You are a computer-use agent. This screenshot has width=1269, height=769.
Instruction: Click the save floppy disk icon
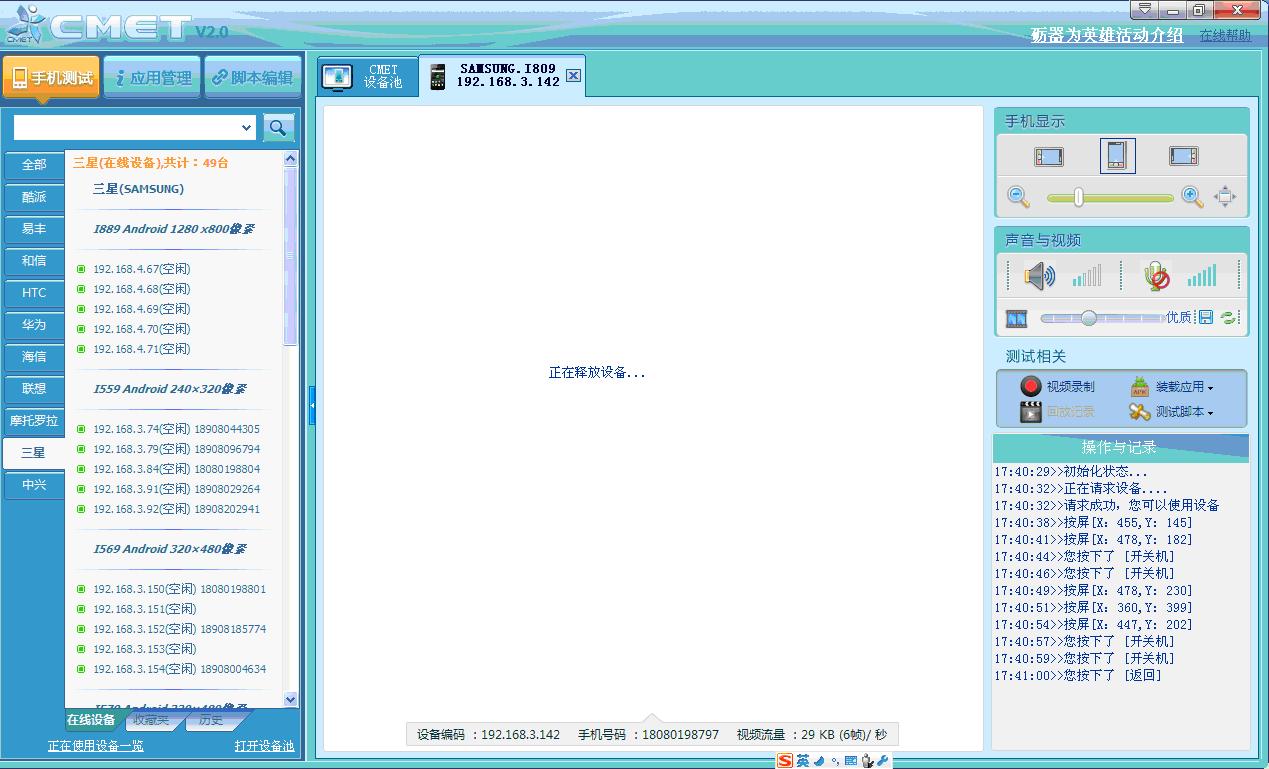click(x=1206, y=318)
